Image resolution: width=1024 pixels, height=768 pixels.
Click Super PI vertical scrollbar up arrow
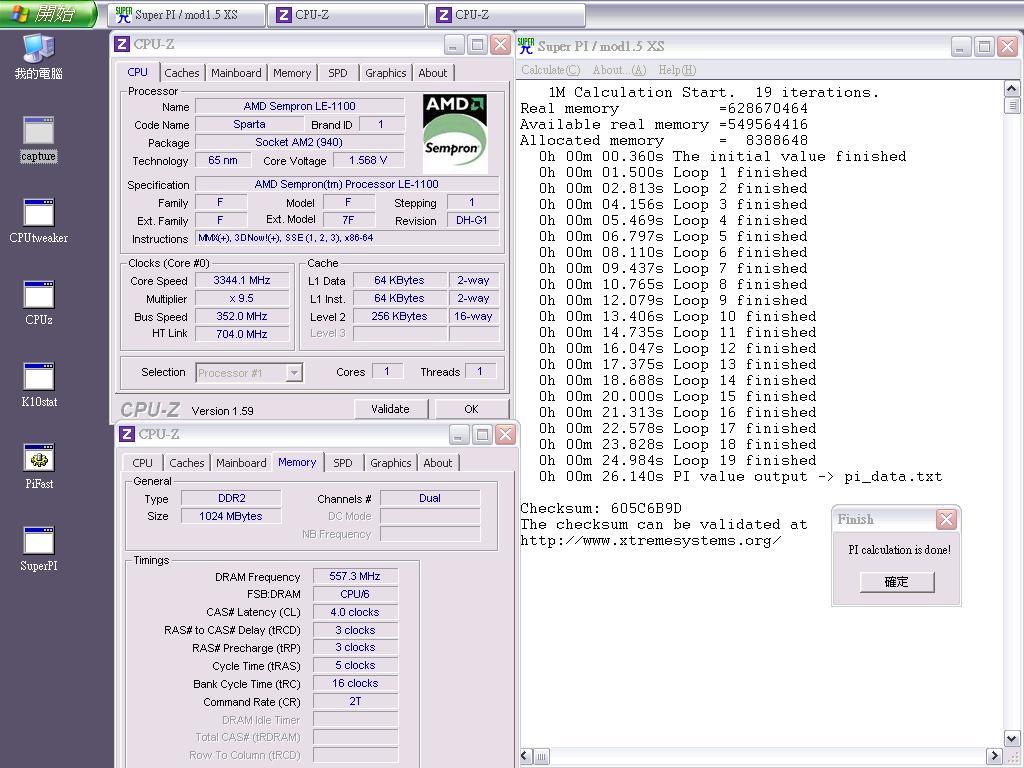tap(1012, 89)
